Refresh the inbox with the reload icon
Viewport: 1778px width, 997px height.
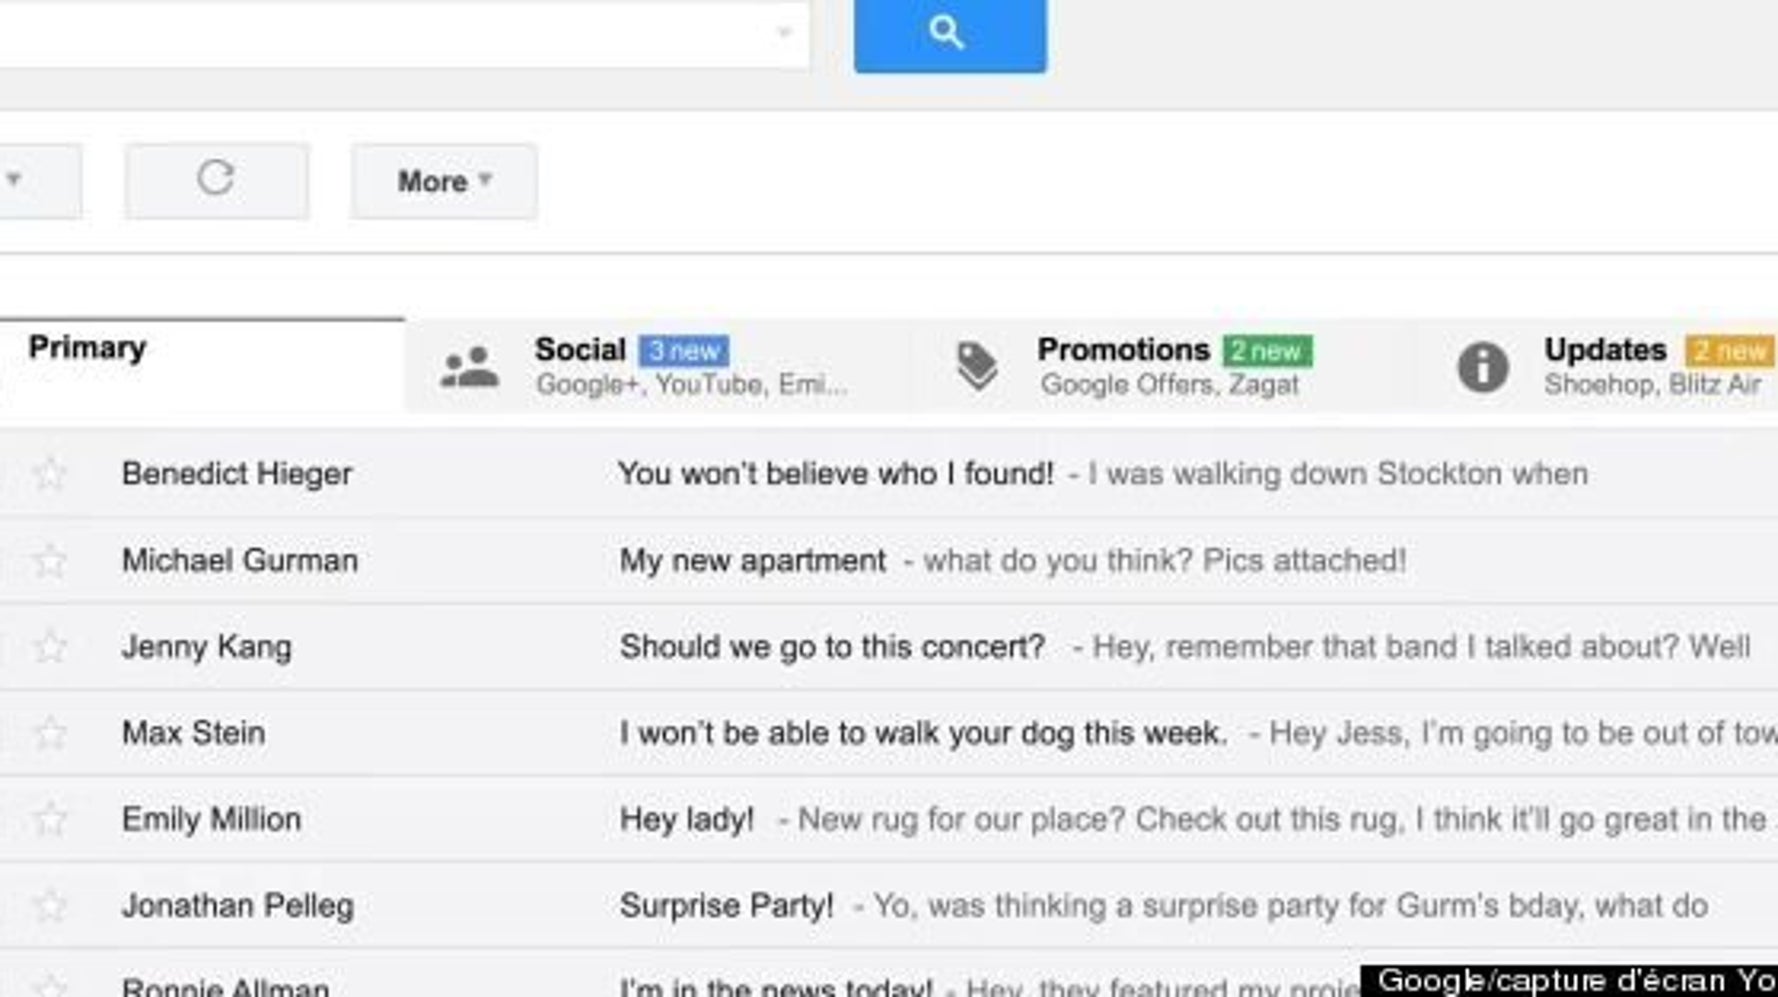pos(217,178)
